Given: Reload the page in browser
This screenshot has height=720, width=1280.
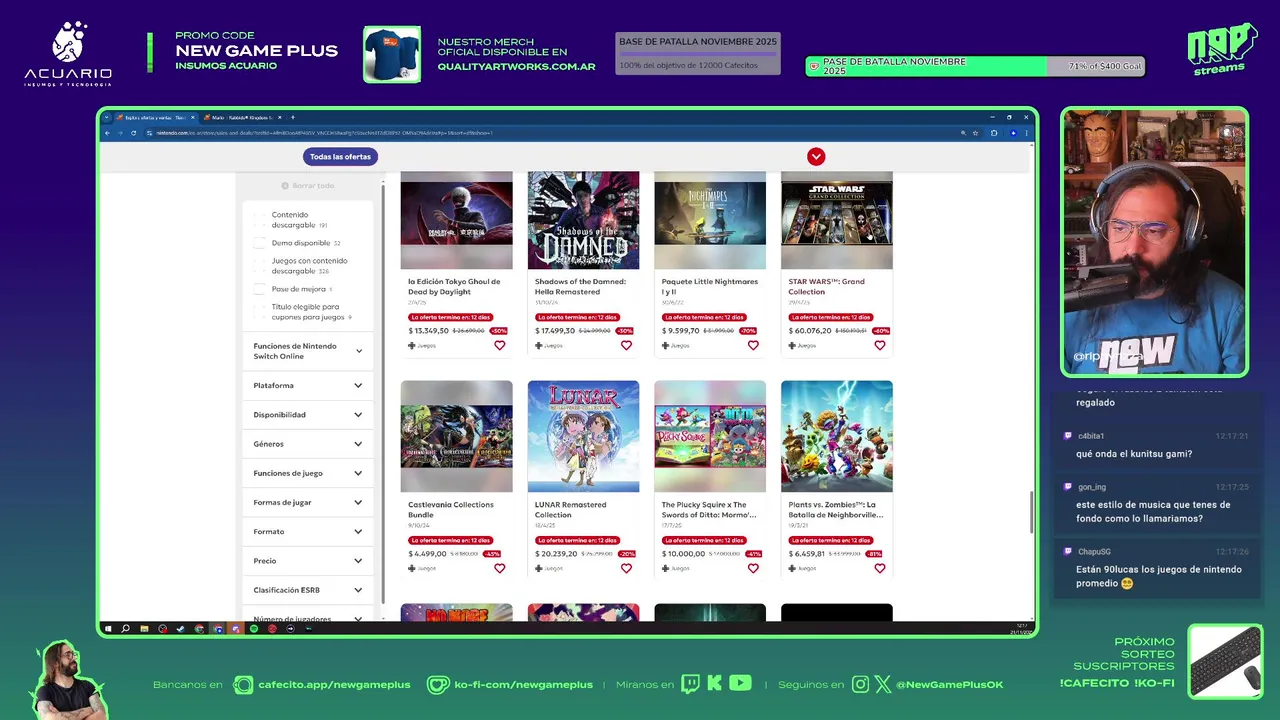Looking at the screenshot, I should pos(133,132).
